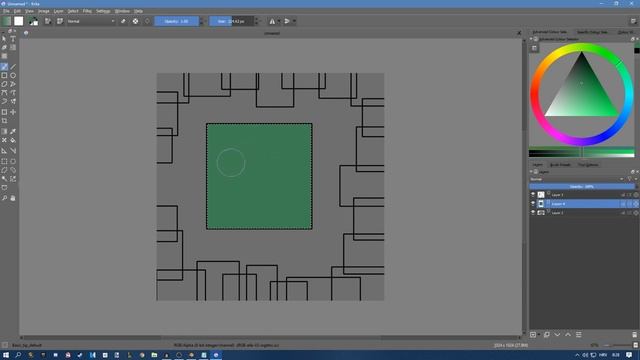Screen dimensions: 640x360
Task: Open the File menu
Action: [6, 11]
